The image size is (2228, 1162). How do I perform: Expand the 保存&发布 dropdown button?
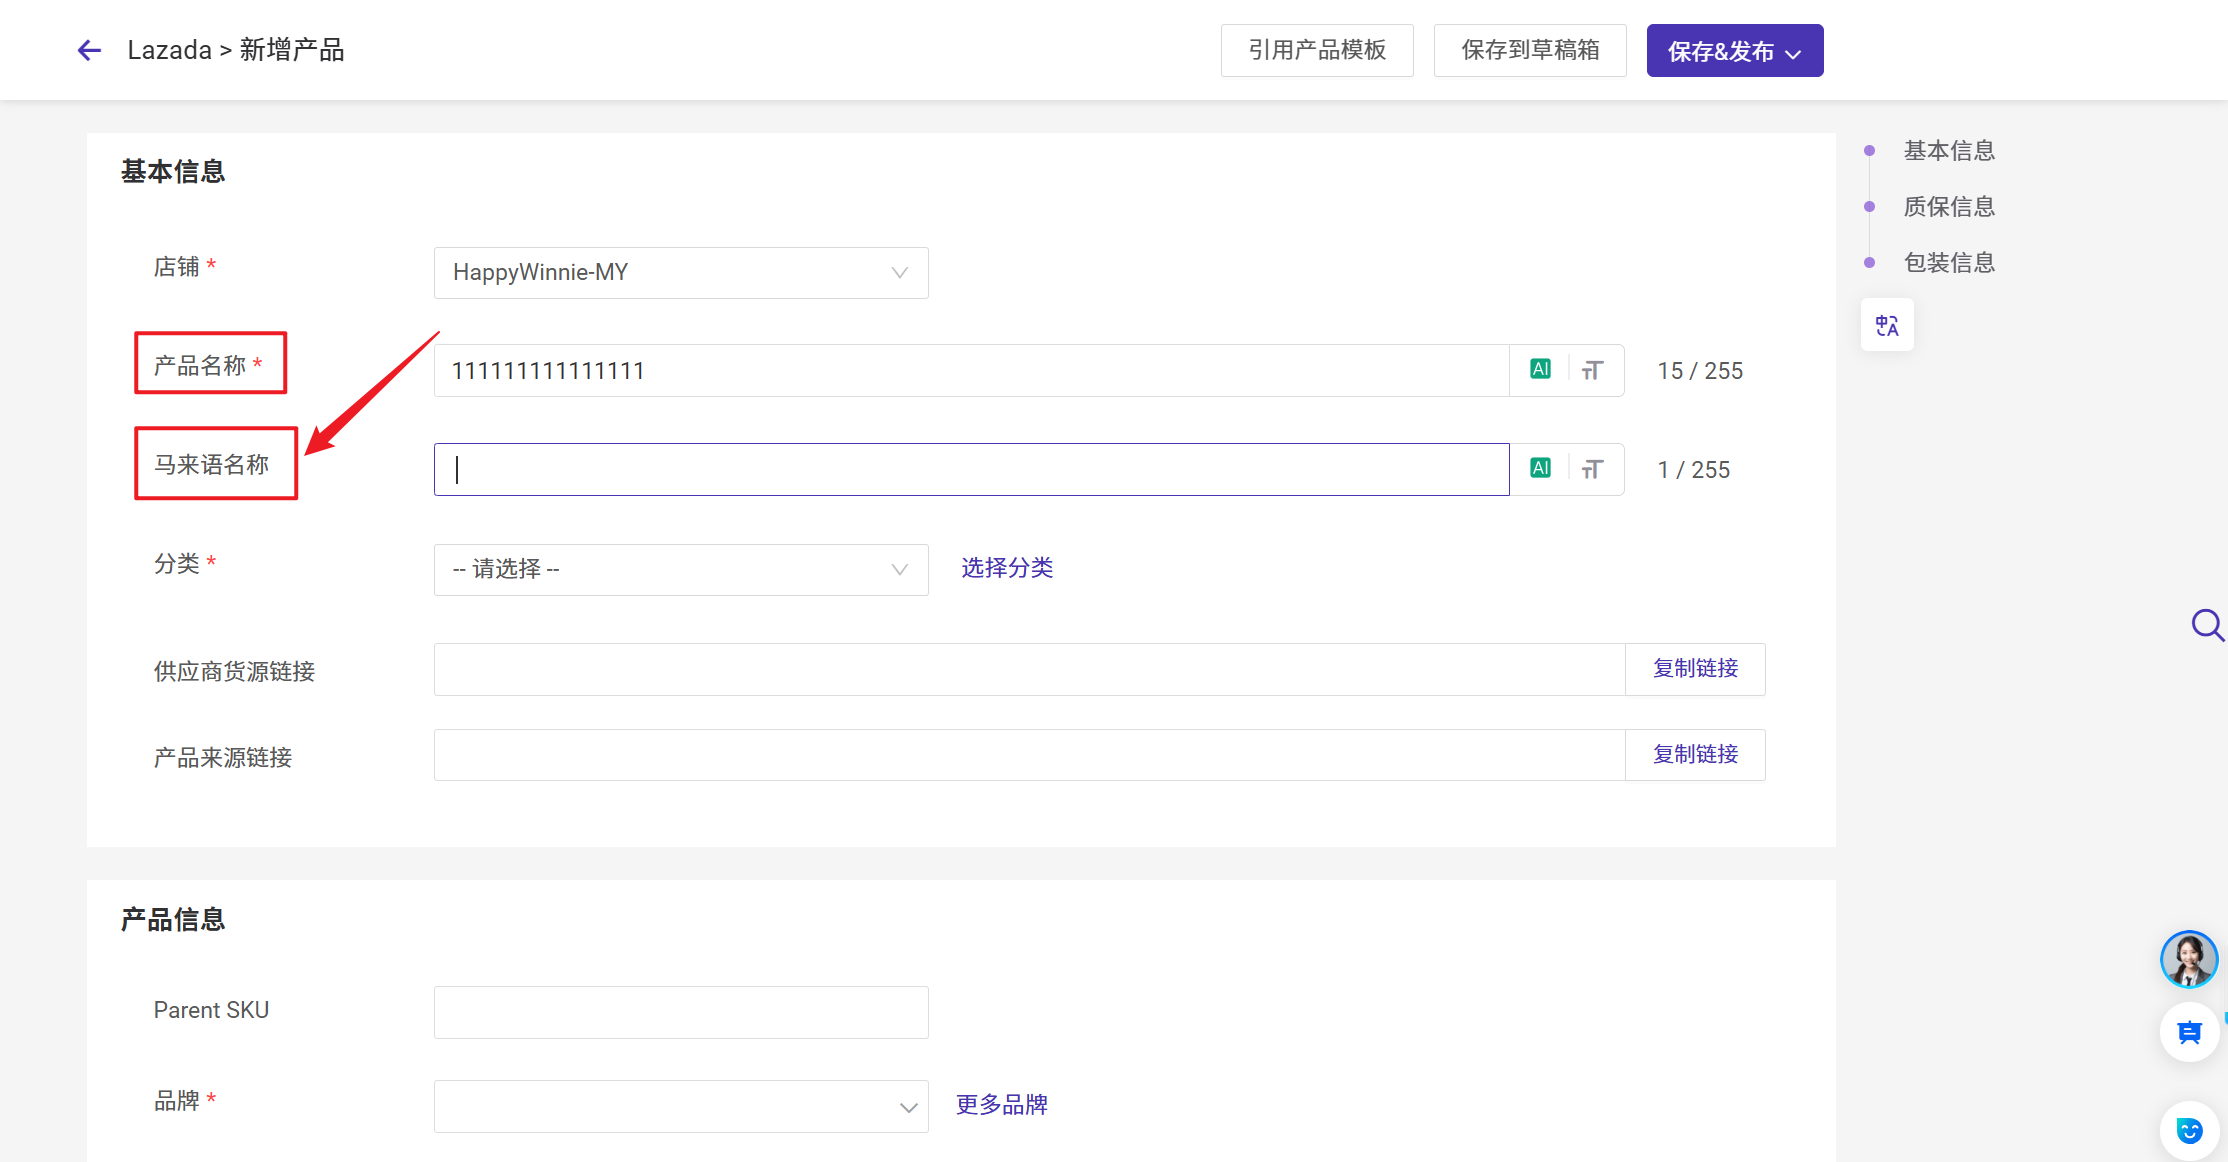[x=1735, y=51]
